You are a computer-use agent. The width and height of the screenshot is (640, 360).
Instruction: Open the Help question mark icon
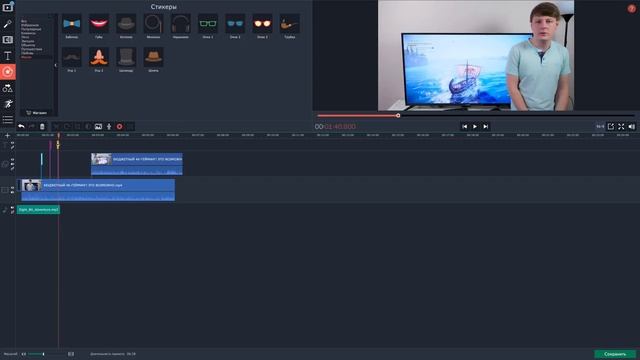(631, 9)
